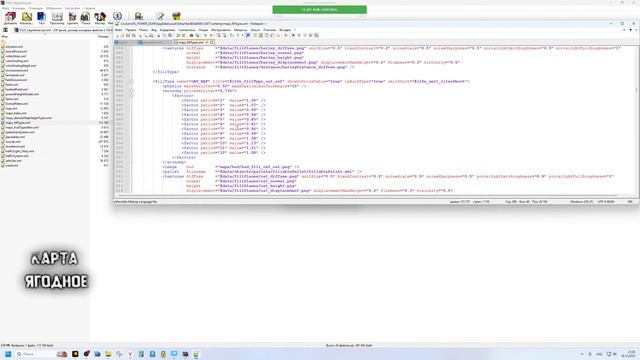Sort WinRAR list by Имя column
The image size is (640, 360).
coord(4,36)
